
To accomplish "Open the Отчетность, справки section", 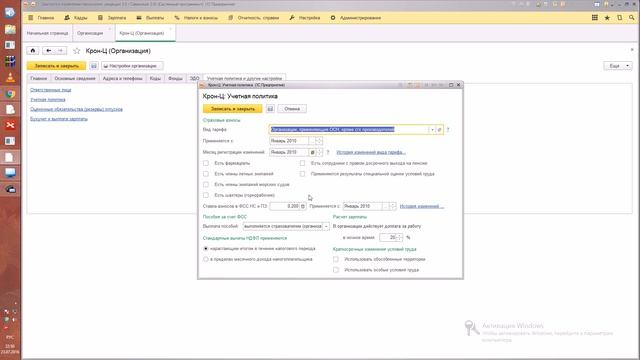I will point(253,18).
